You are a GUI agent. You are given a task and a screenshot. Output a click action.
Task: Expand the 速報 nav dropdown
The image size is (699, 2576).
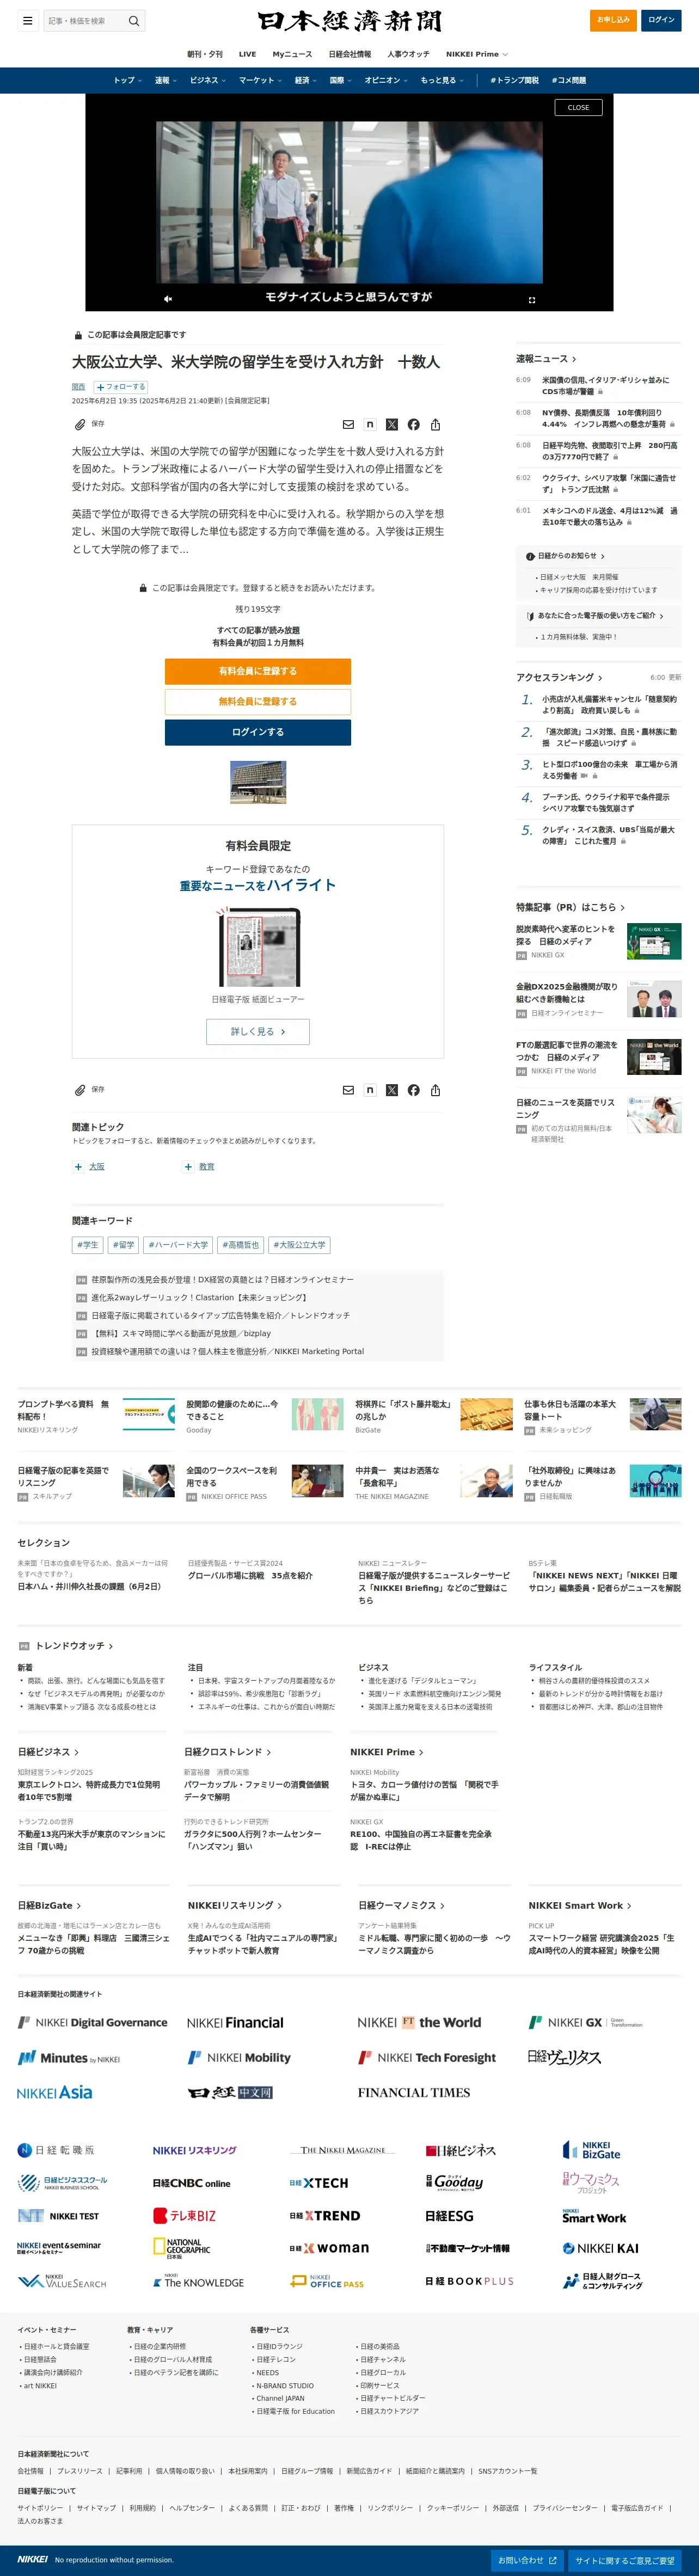pyautogui.click(x=165, y=80)
